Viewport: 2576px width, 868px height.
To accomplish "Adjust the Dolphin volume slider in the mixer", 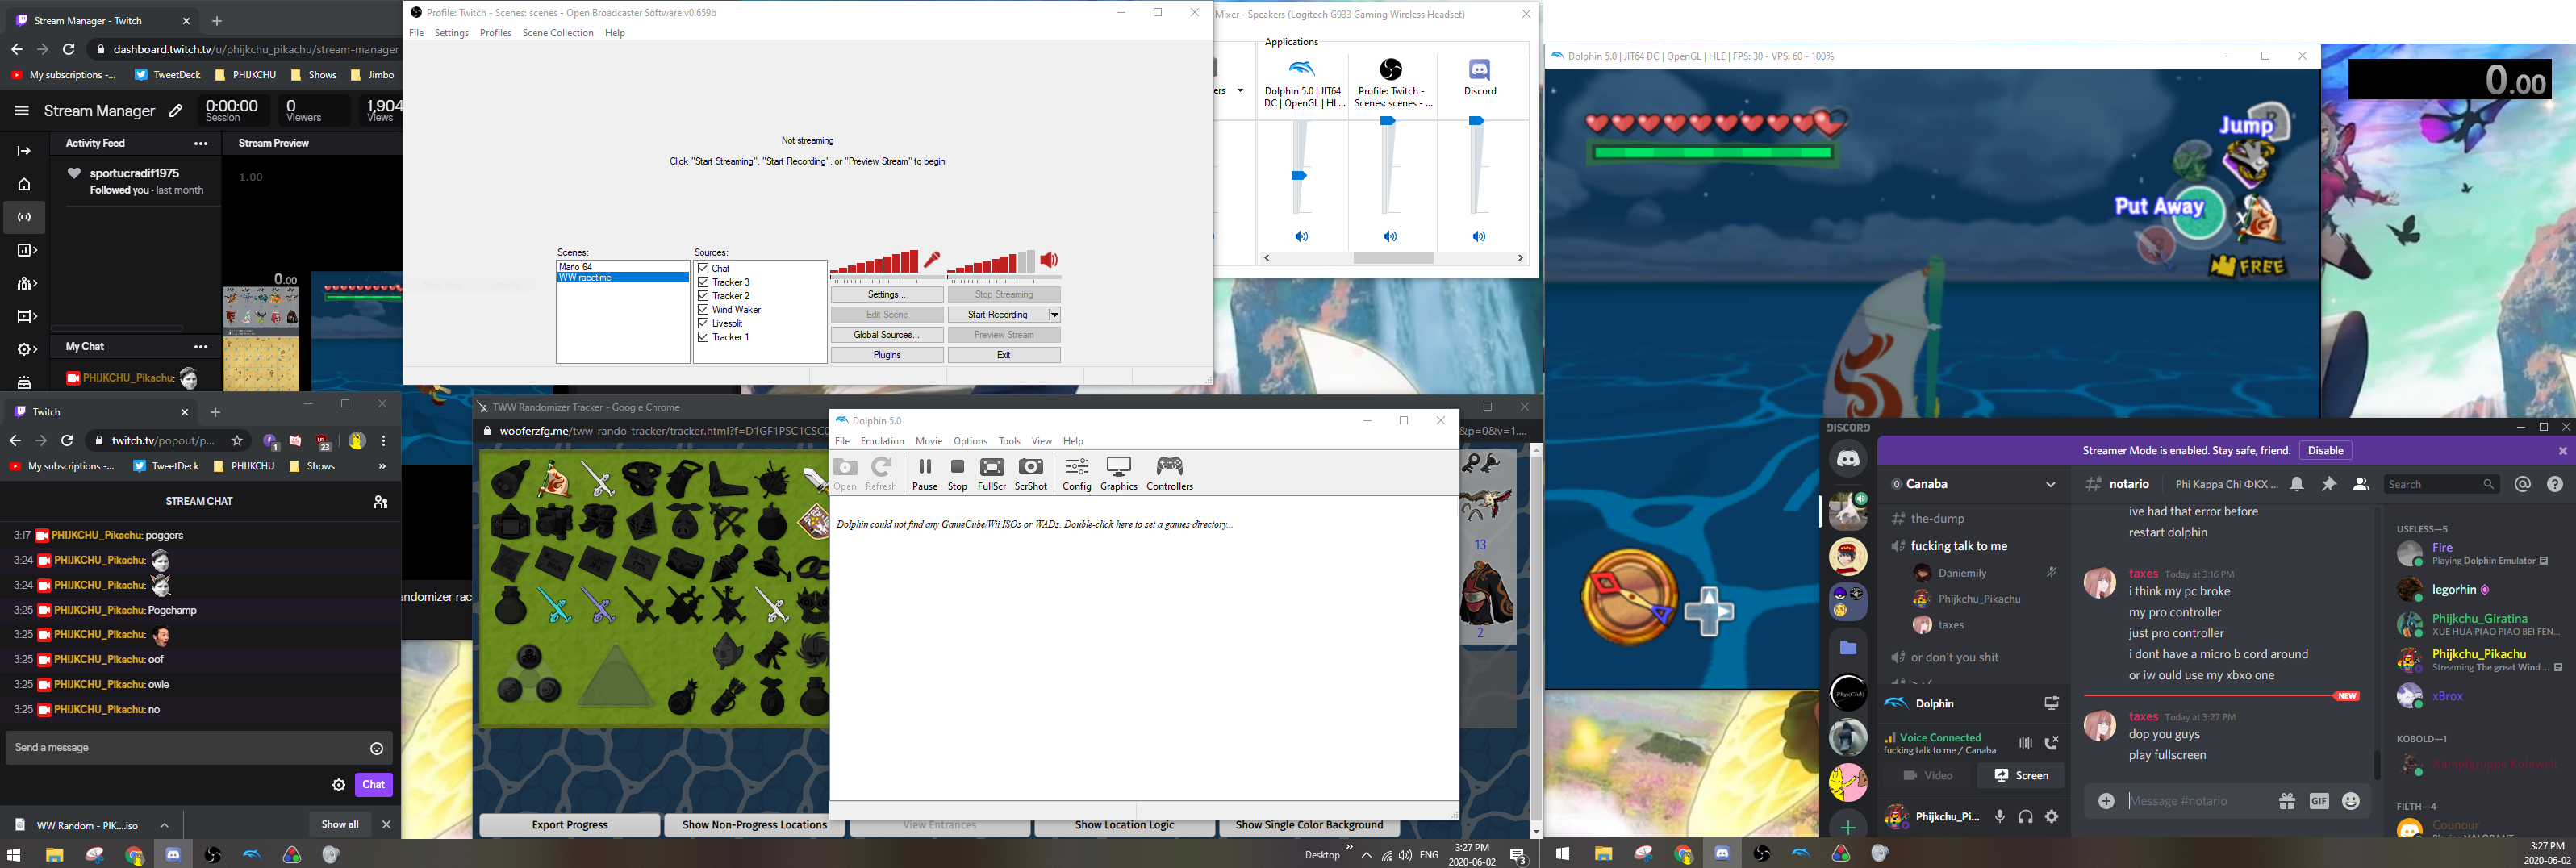I will coord(1299,175).
